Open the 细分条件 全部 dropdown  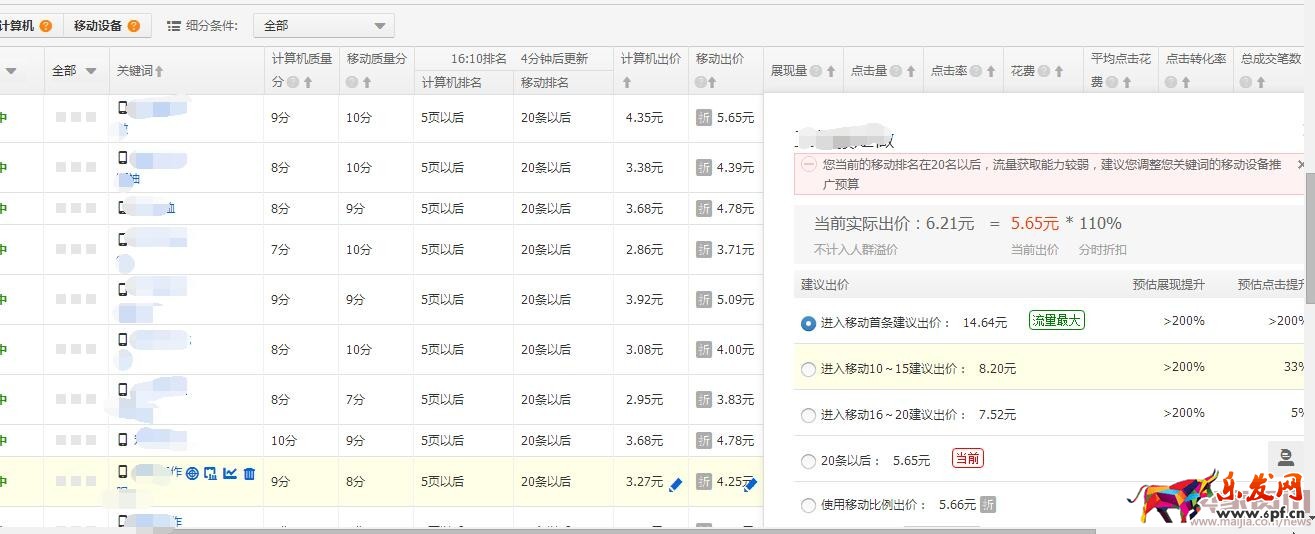[x=324, y=26]
